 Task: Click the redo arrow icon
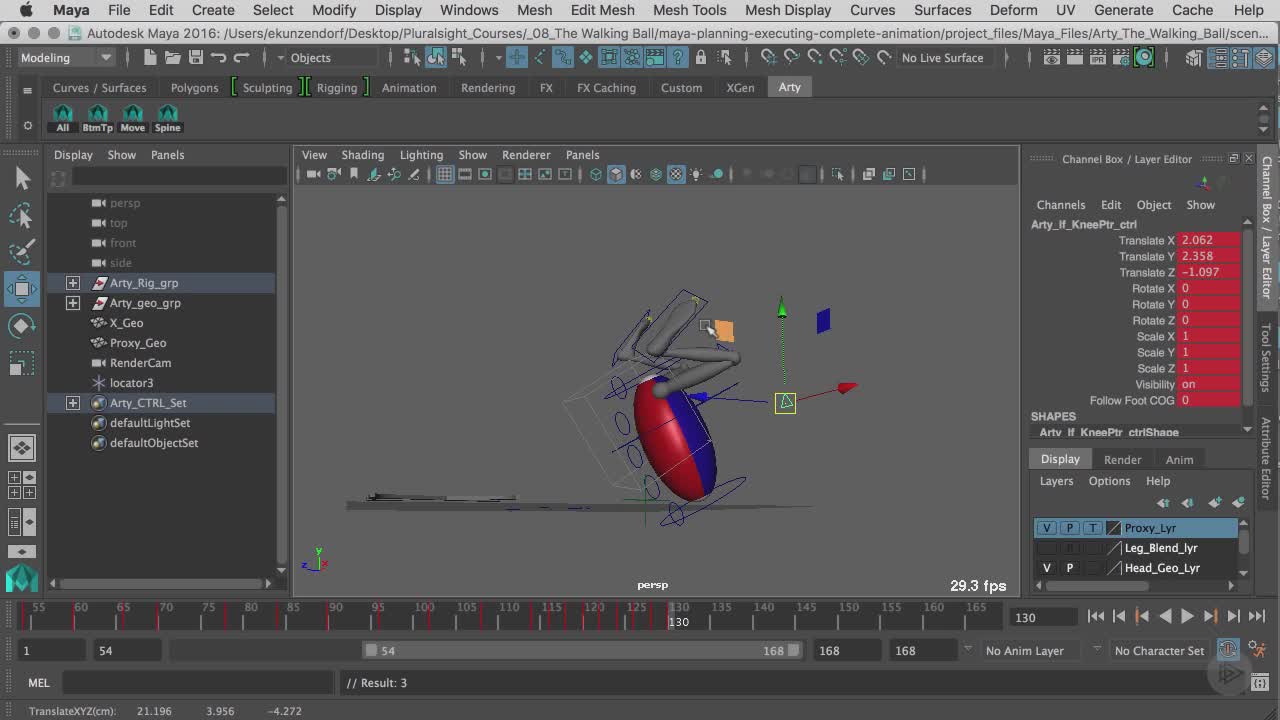(242, 58)
